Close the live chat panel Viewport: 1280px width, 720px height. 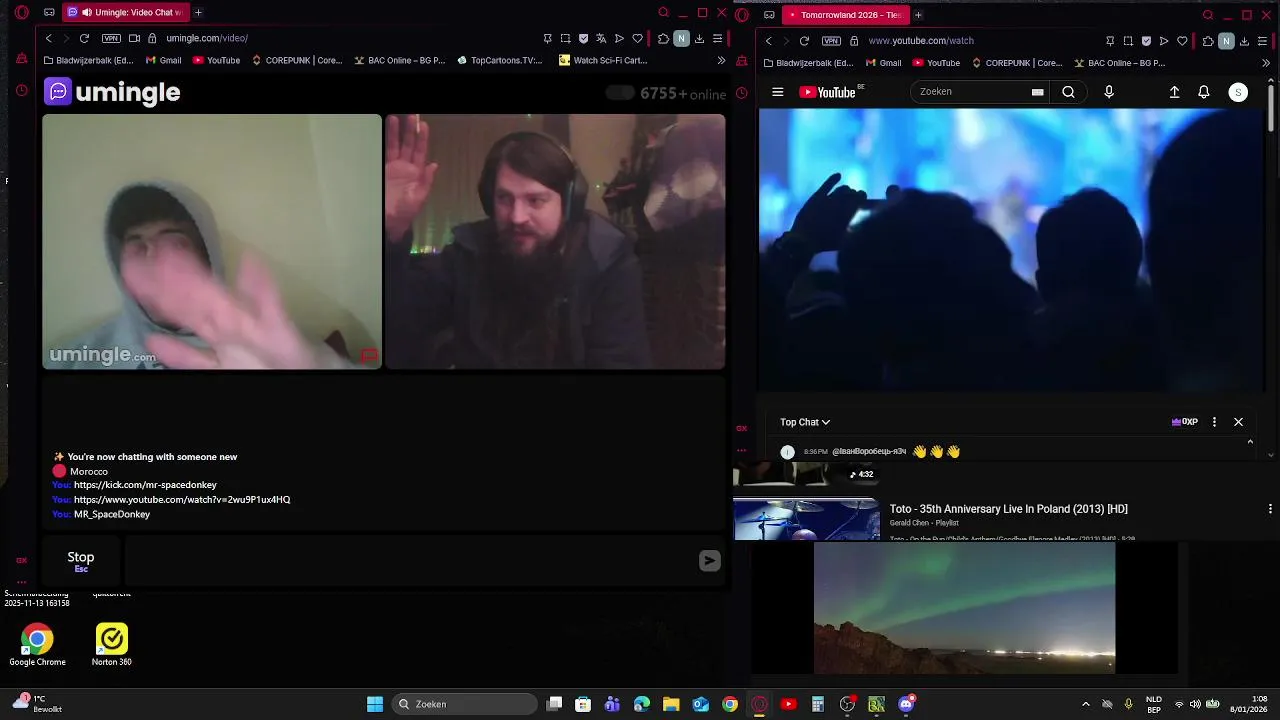[1238, 422]
